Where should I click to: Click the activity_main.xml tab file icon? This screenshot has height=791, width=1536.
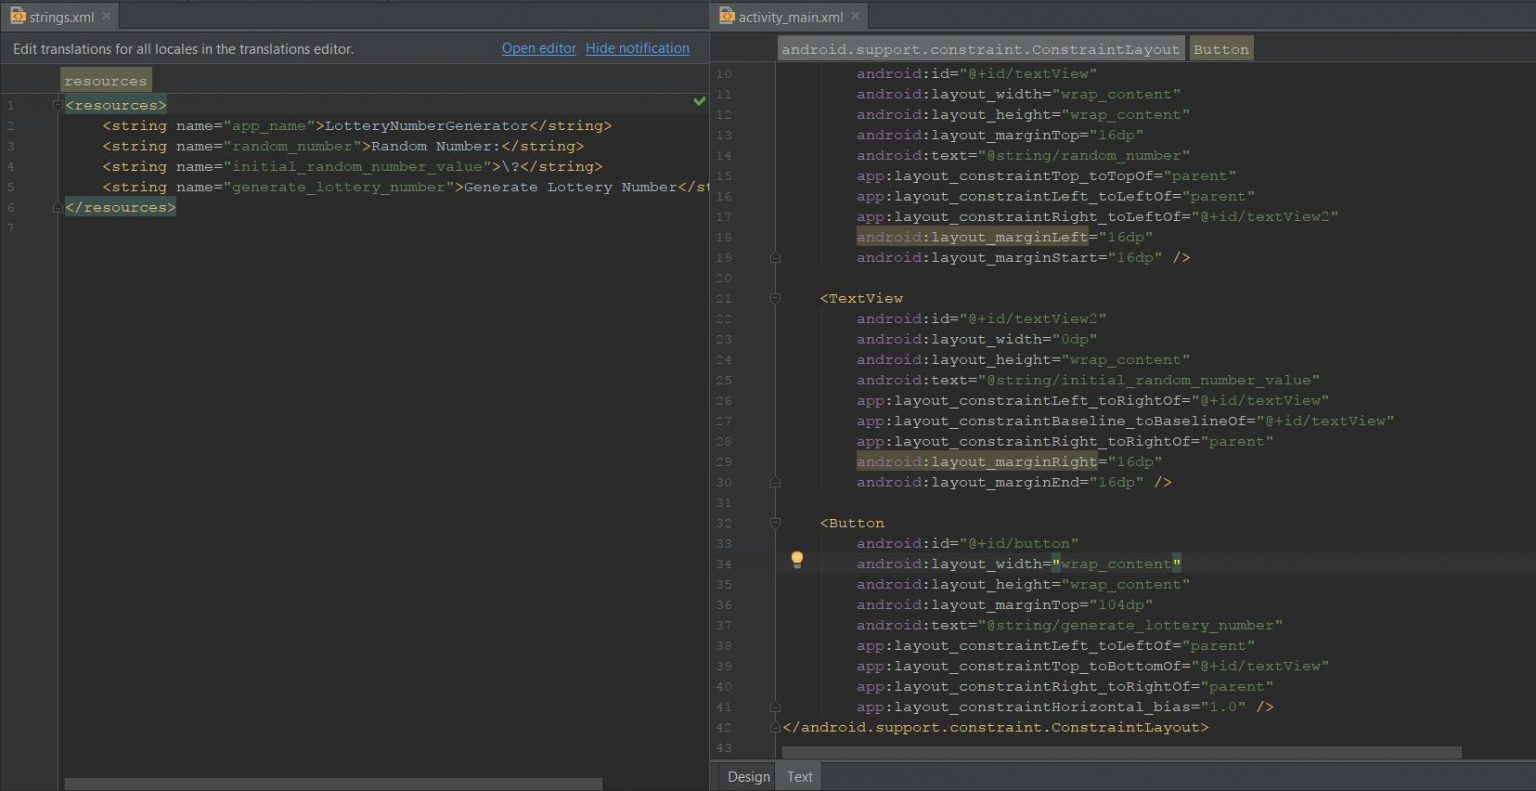pos(726,16)
